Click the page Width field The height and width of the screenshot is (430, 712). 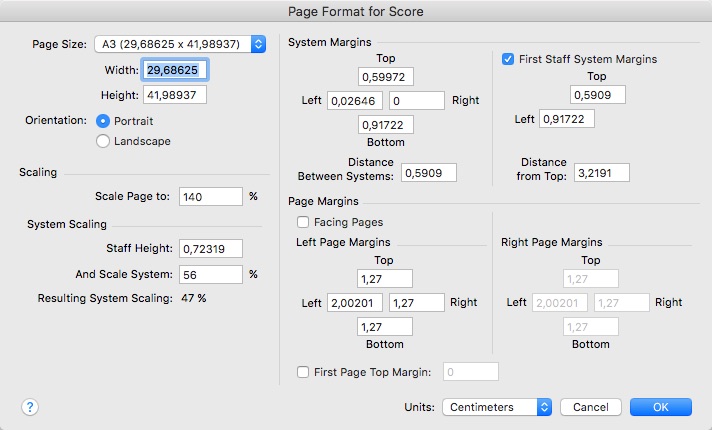point(176,70)
